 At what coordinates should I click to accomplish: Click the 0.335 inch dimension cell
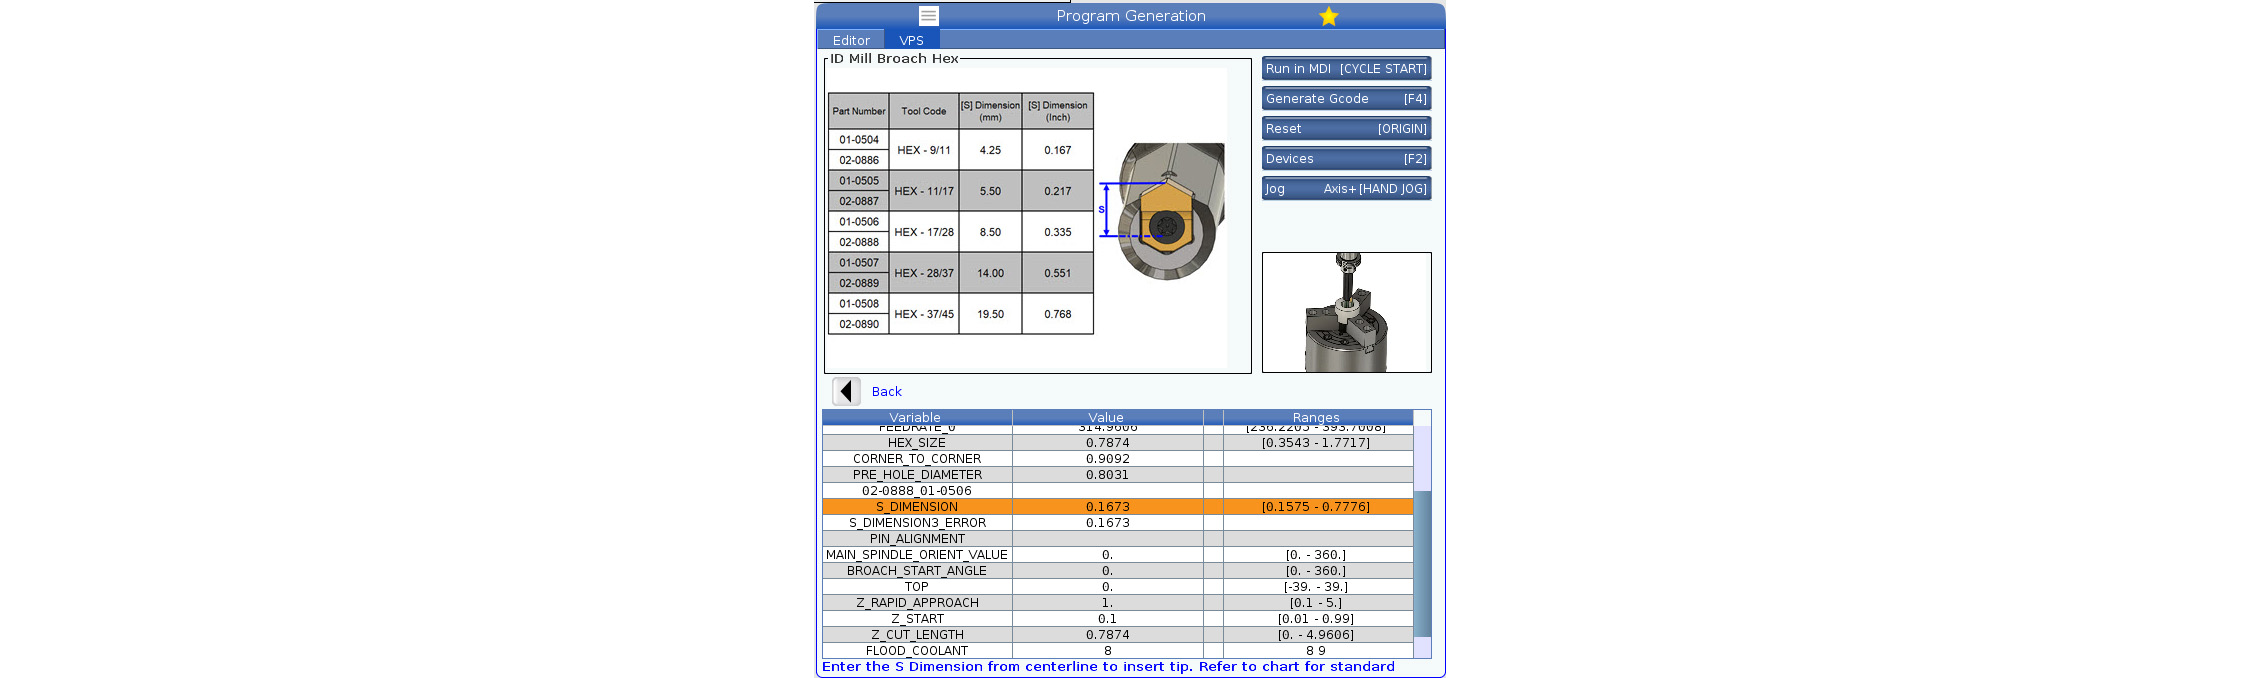point(1058,232)
